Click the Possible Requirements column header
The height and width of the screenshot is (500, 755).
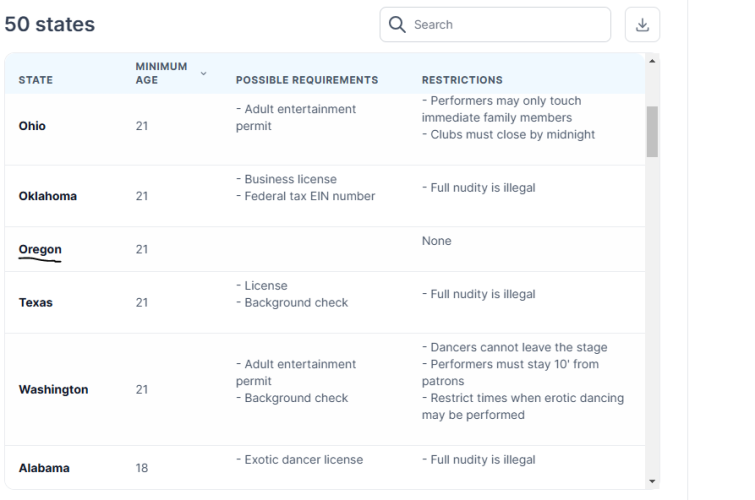[x=307, y=80]
